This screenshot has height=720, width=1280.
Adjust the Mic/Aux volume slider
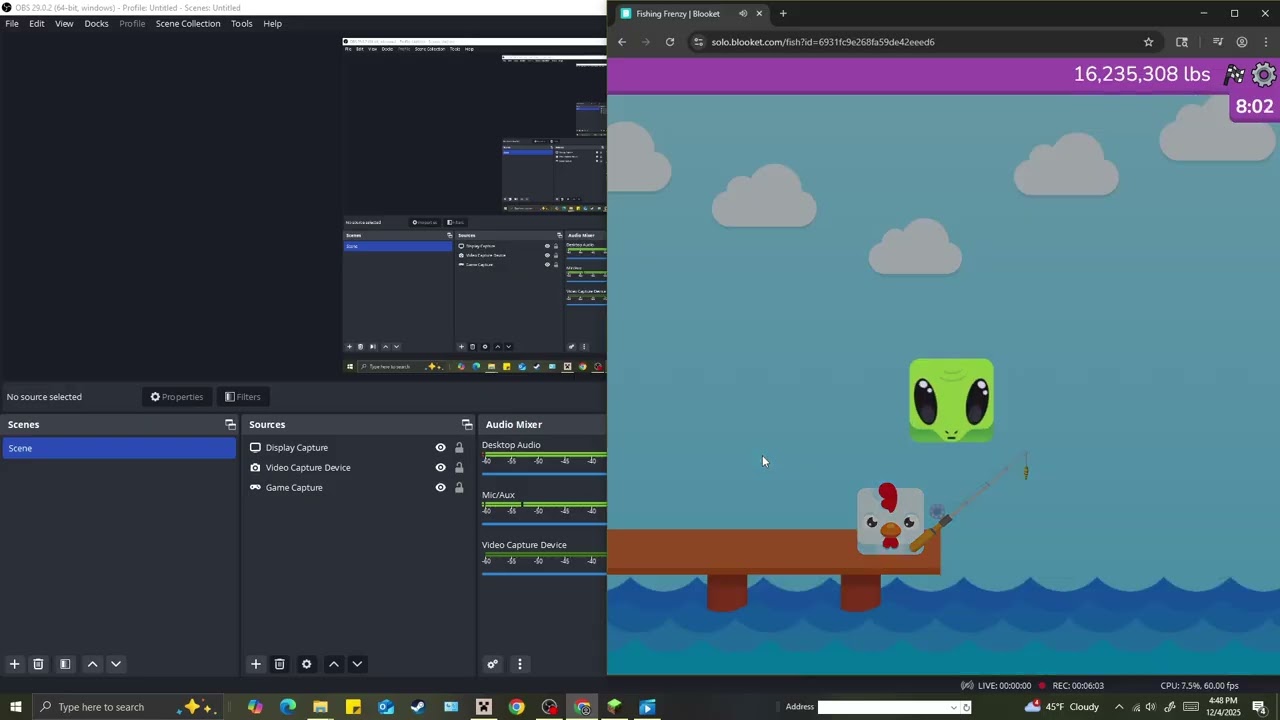pyautogui.click(x=544, y=523)
